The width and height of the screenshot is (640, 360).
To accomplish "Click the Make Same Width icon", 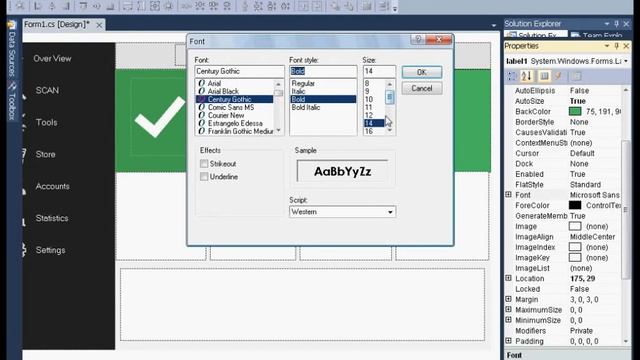I will click(127, 6).
